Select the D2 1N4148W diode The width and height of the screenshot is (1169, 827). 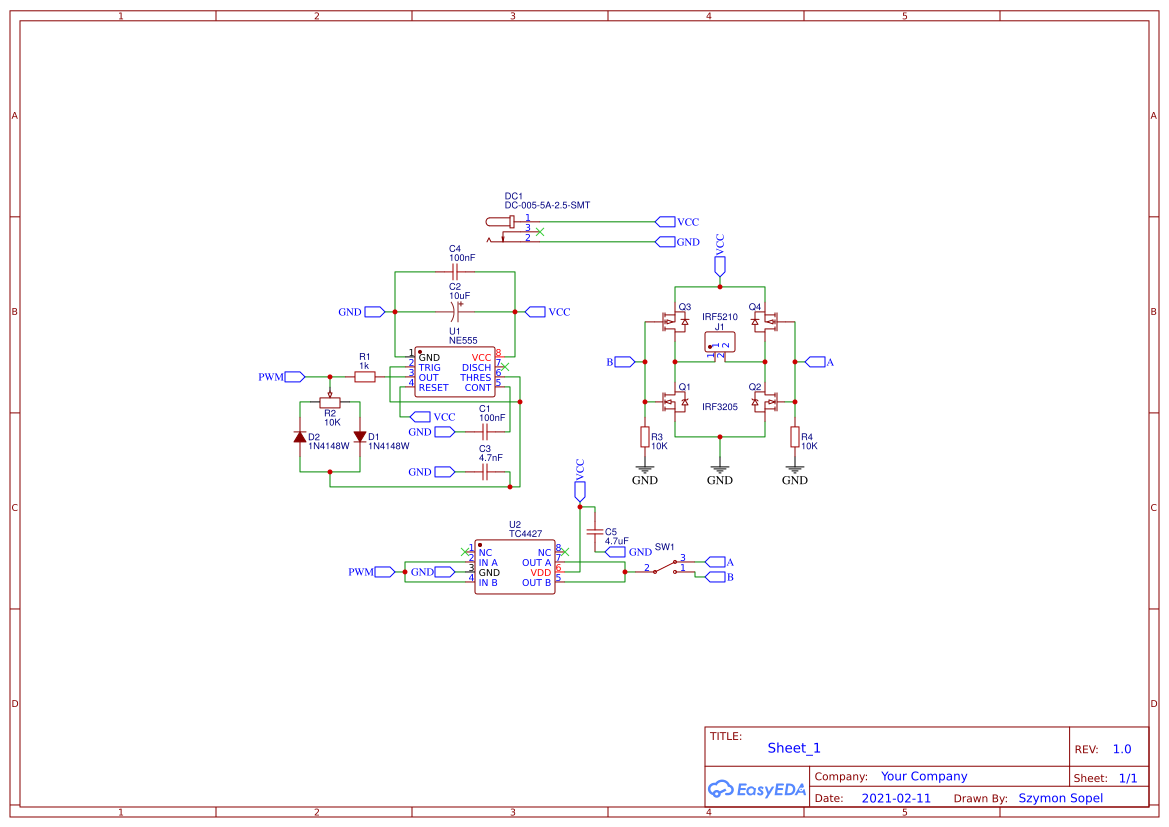pos(300,437)
